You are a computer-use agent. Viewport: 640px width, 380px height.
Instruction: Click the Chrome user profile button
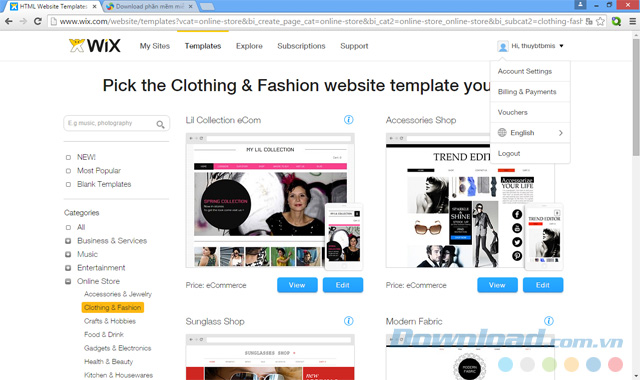coord(580,4)
